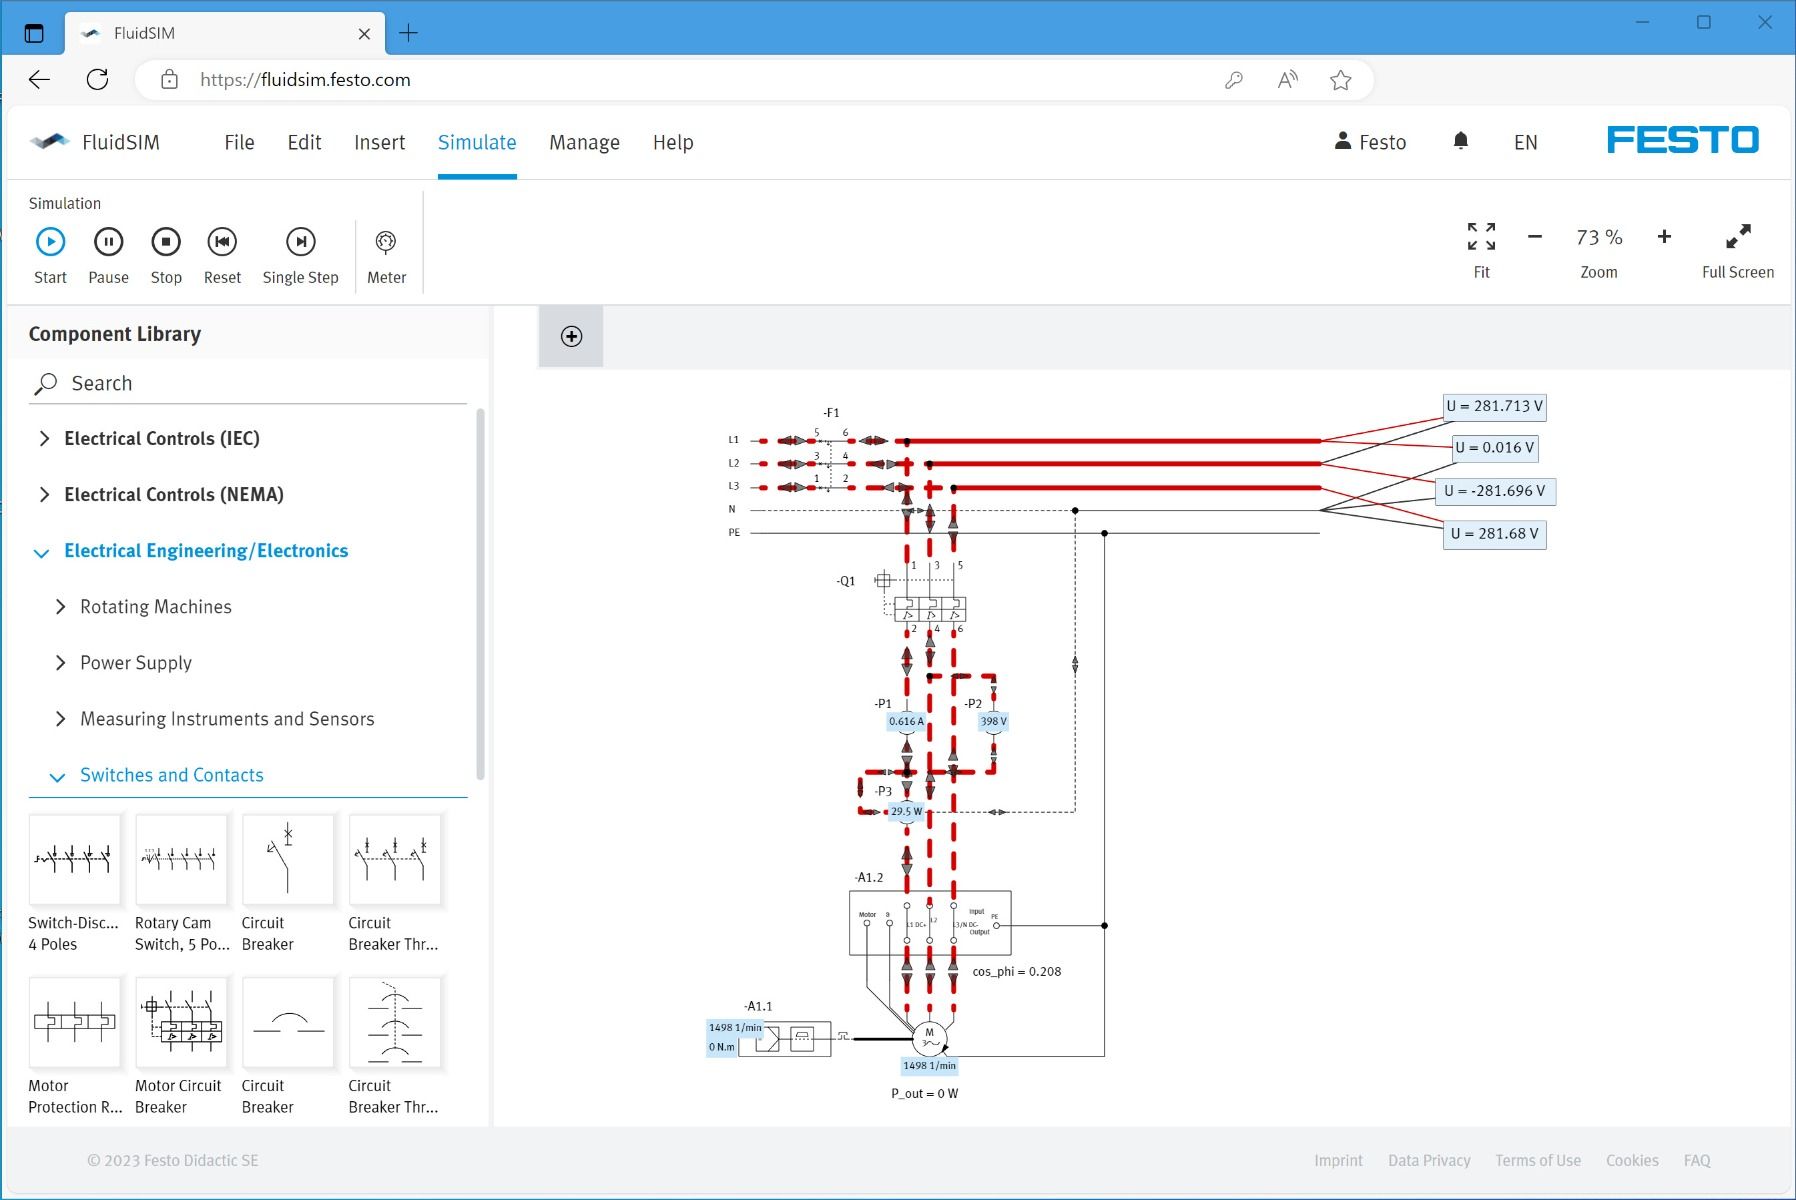Open the Data Privacy link
This screenshot has height=1200, width=1796.
coord(1429,1161)
